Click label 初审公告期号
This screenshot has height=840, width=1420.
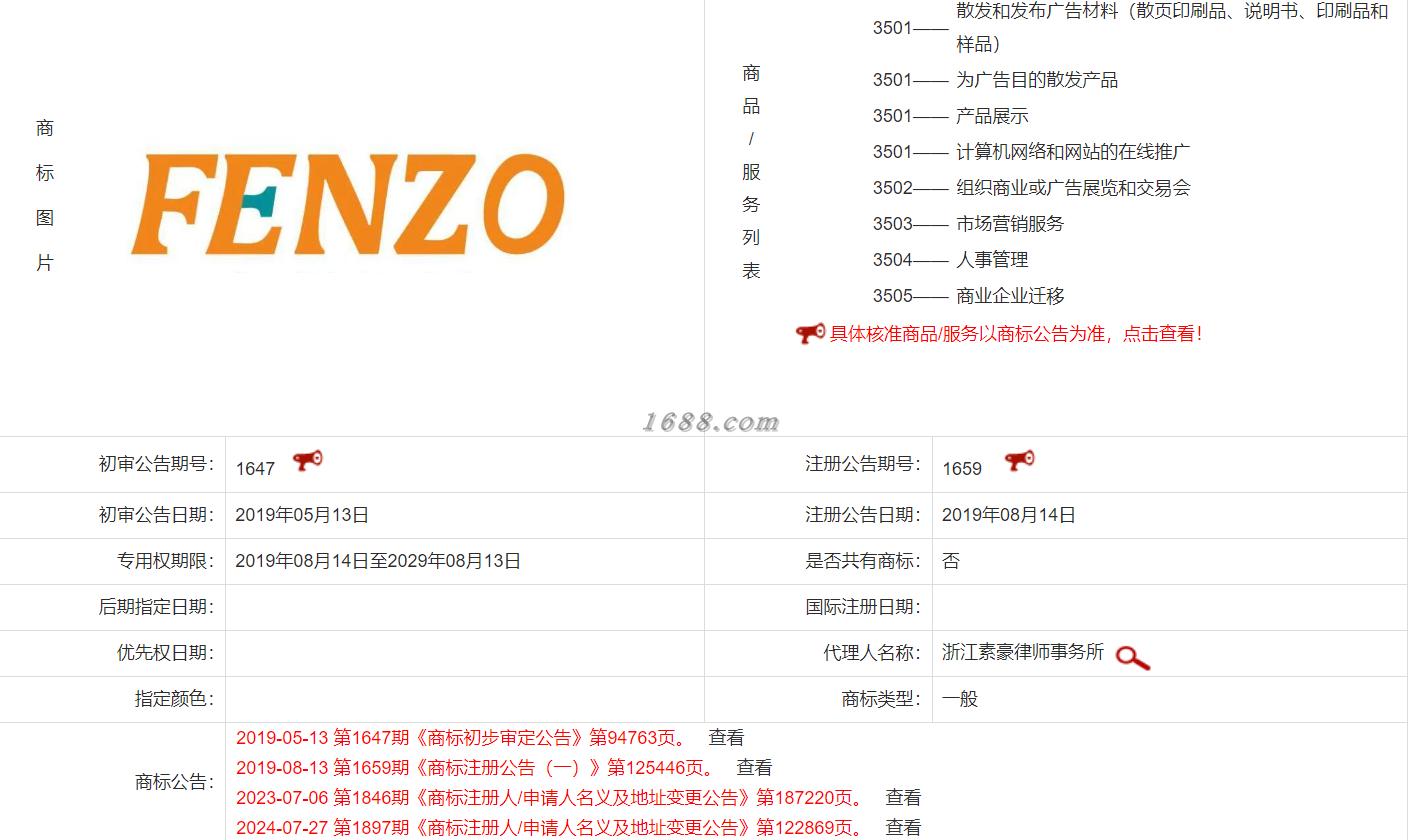coord(156,464)
